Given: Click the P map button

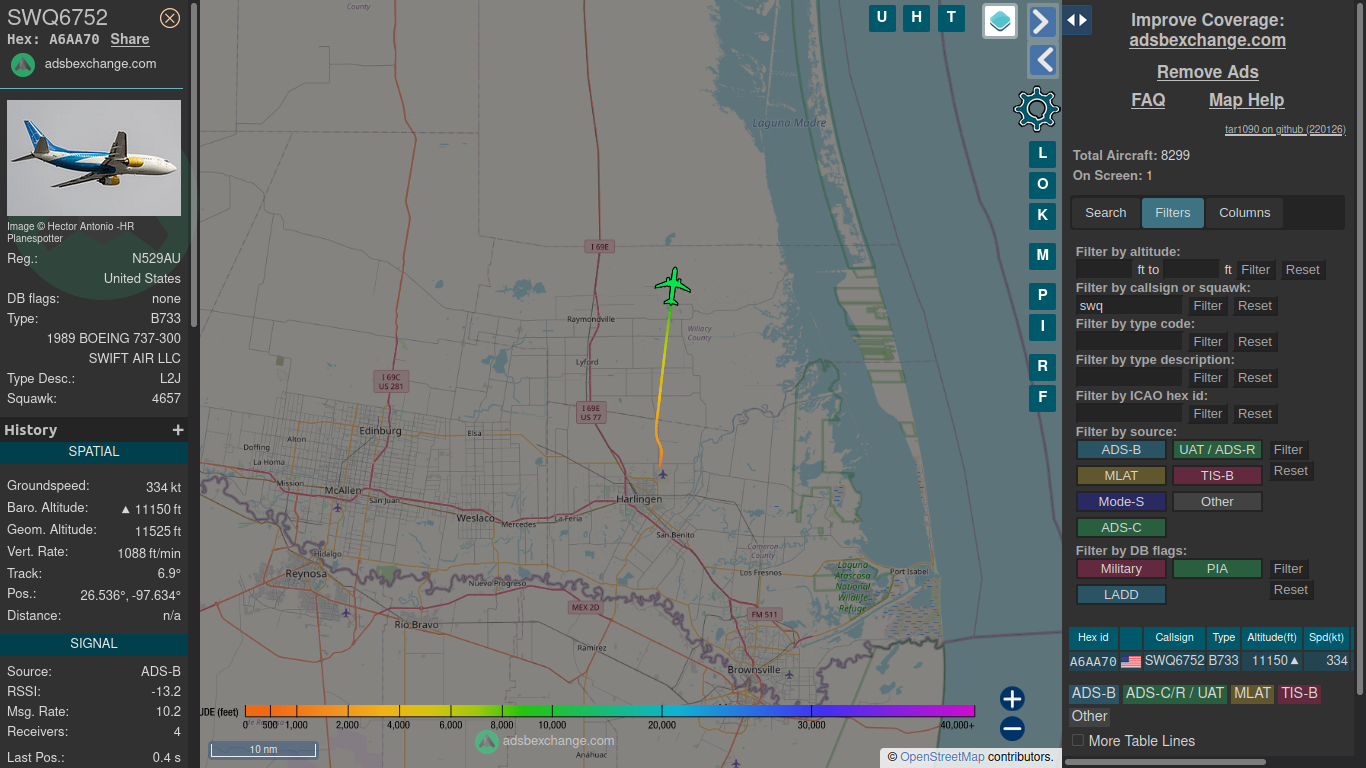Looking at the screenshot, I should pyautogui.click(x=1042, y=296).
